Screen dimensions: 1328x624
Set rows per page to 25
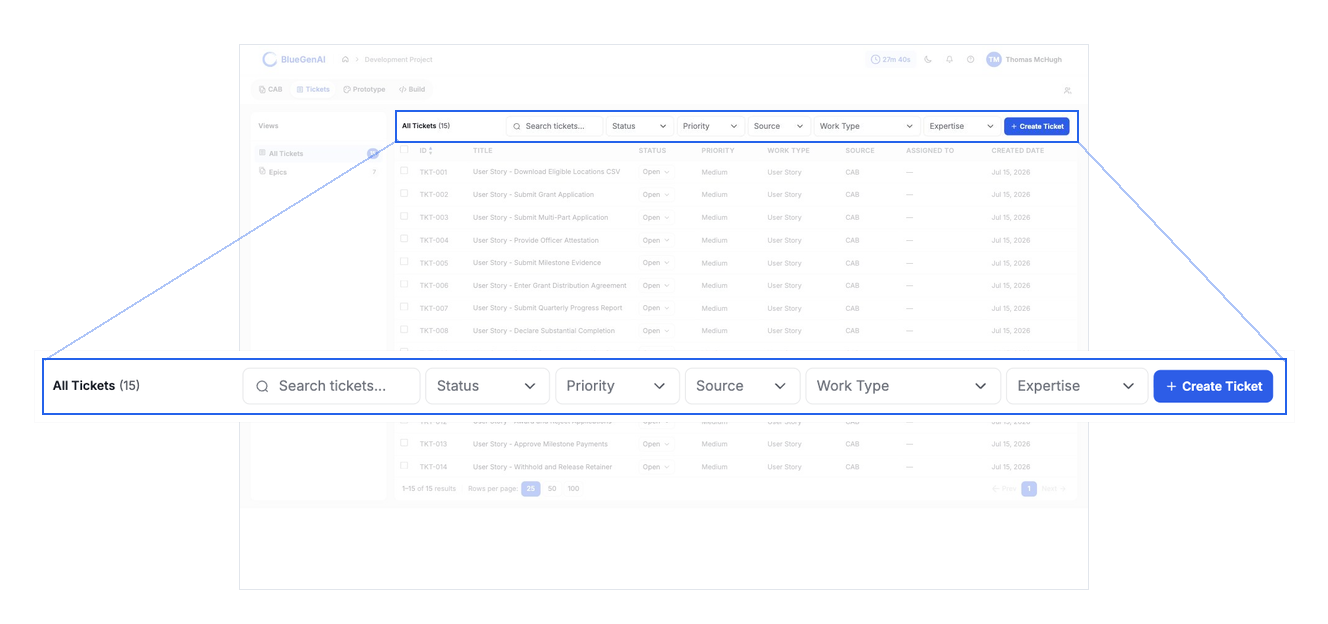[531, 489]
